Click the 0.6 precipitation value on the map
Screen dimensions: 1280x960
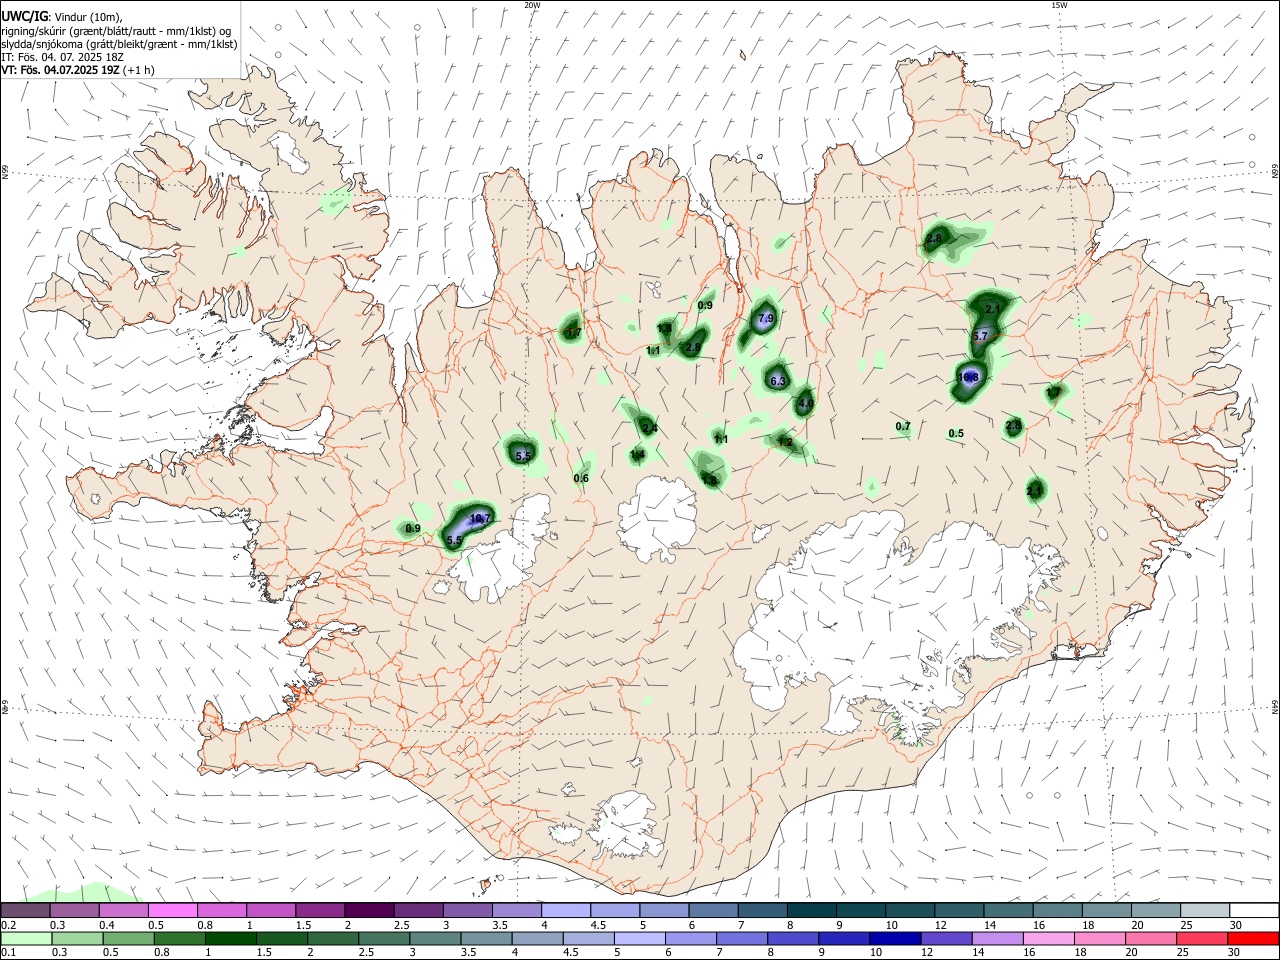pos(581,478)
